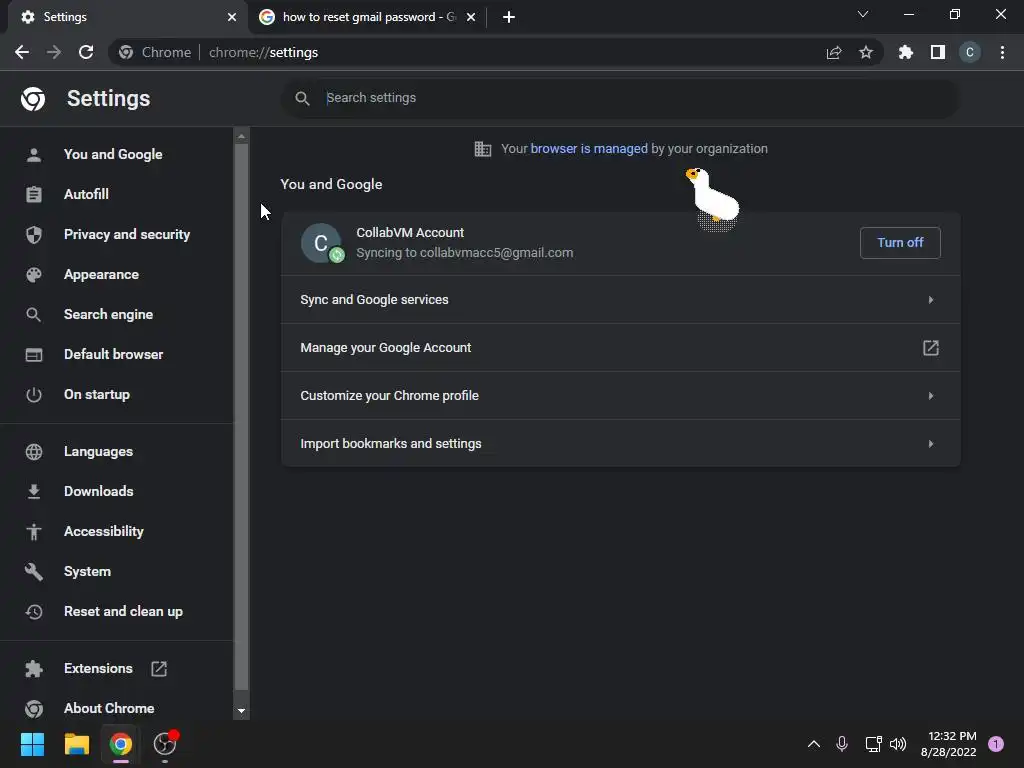The width and height of the screenshot is (1024, 768).
Task: Open a new tab with plus button
Action: pos(509,17)
